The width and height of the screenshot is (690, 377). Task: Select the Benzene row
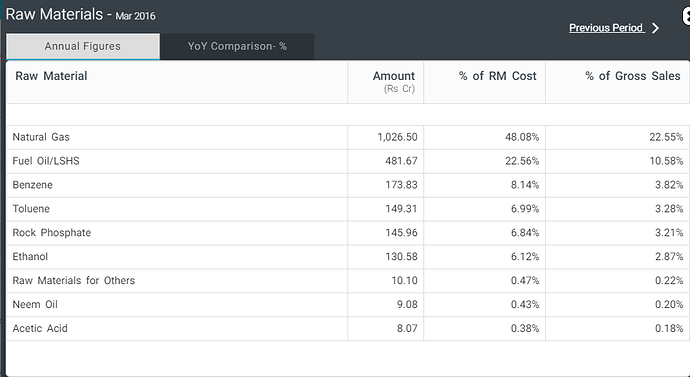point(348,185)
